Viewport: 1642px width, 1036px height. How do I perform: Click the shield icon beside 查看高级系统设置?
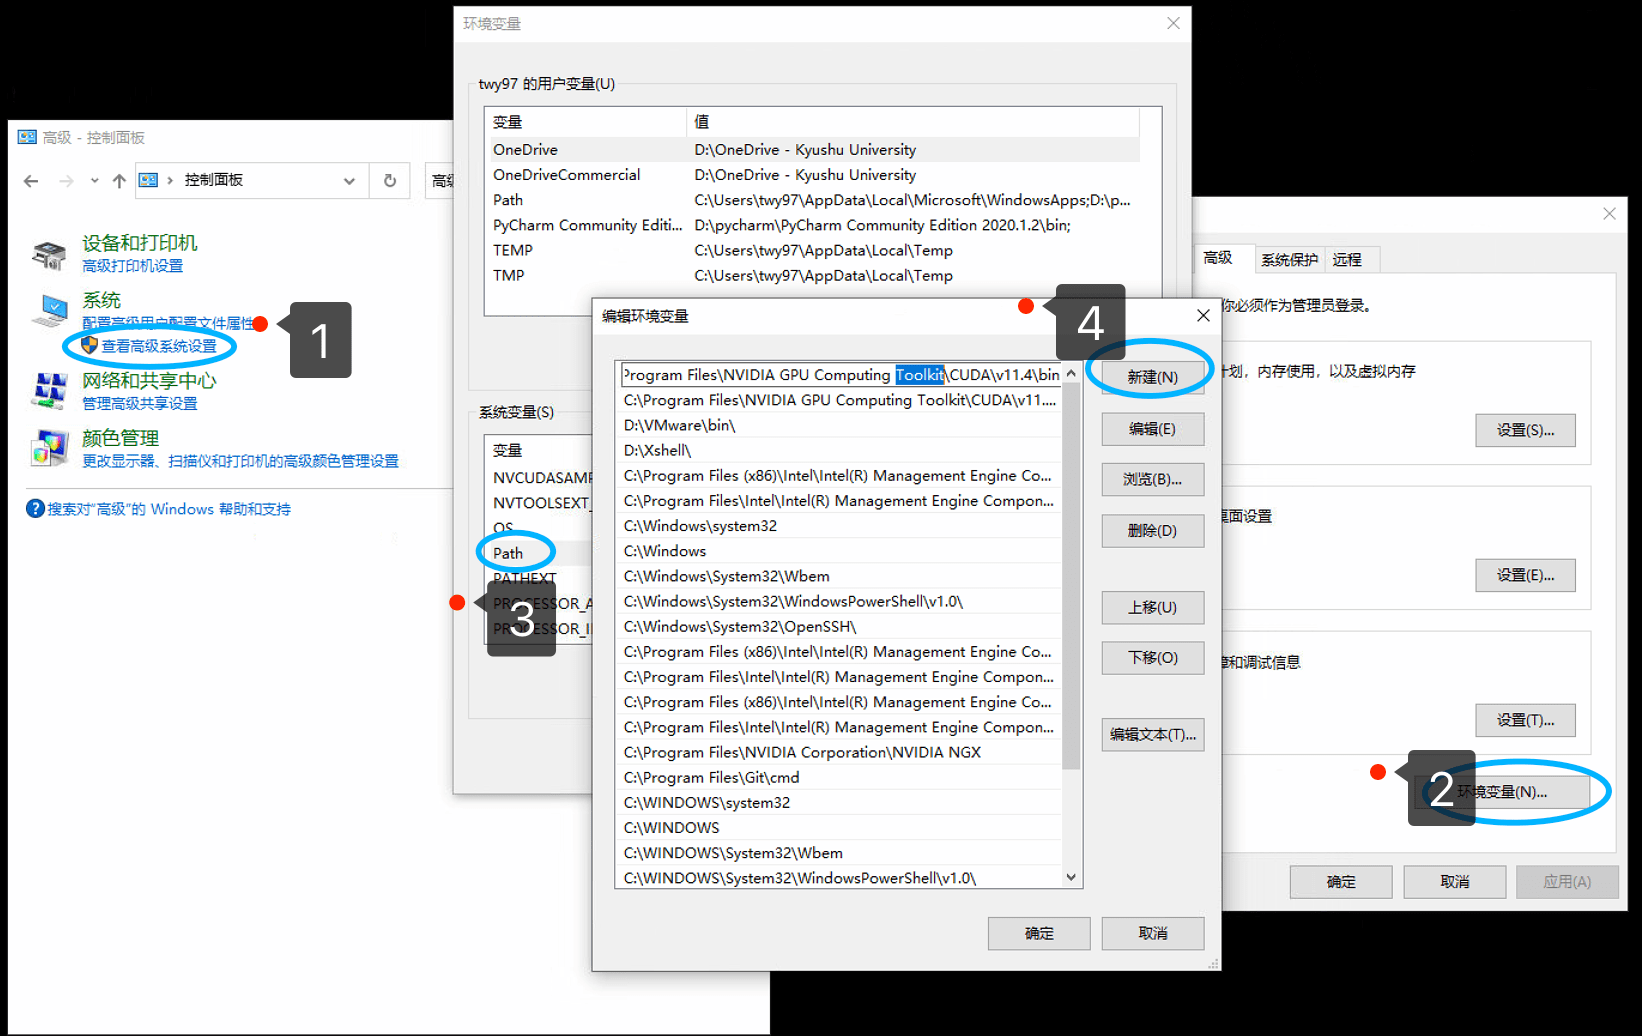(89, 345)
